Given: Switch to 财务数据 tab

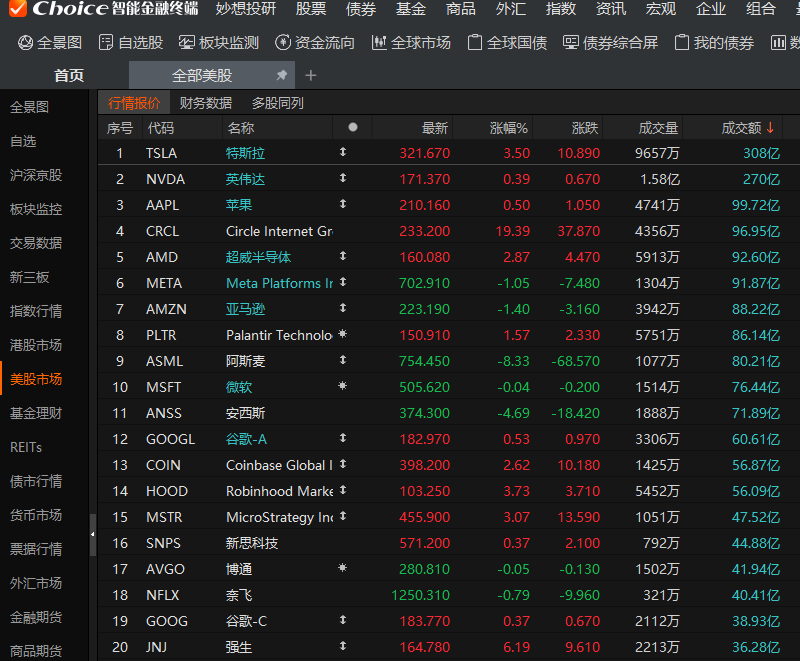Looking at the screenshot, I should pyautogui.click(x=206, y=103).
